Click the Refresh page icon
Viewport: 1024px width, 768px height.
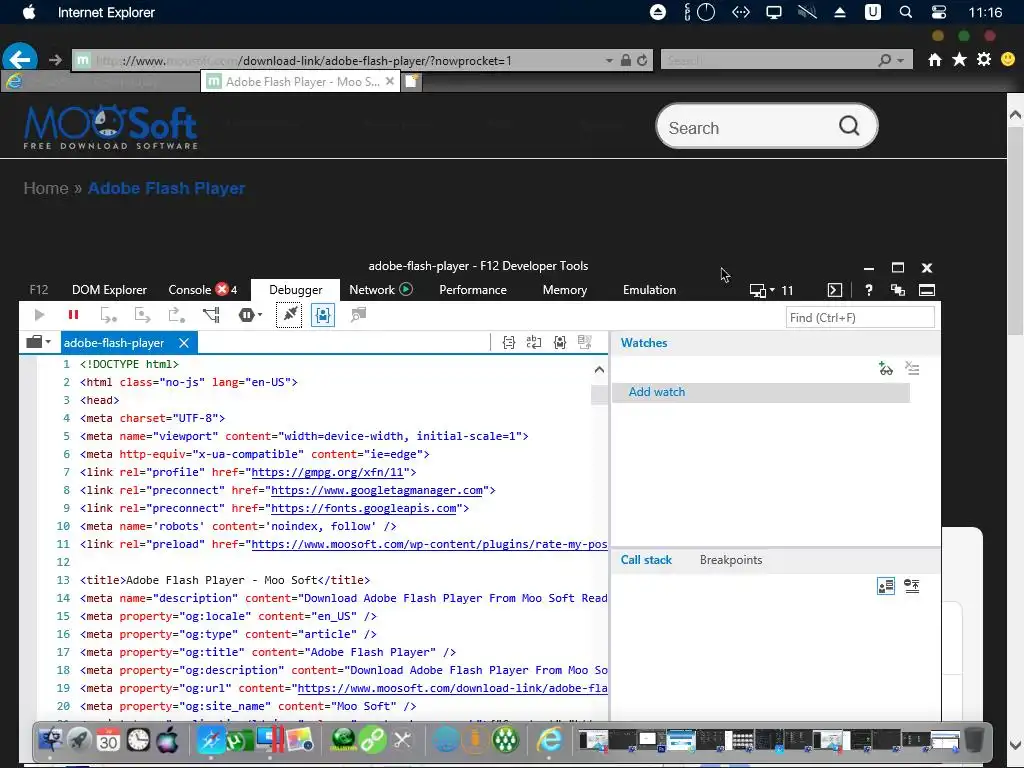[643, 60]
